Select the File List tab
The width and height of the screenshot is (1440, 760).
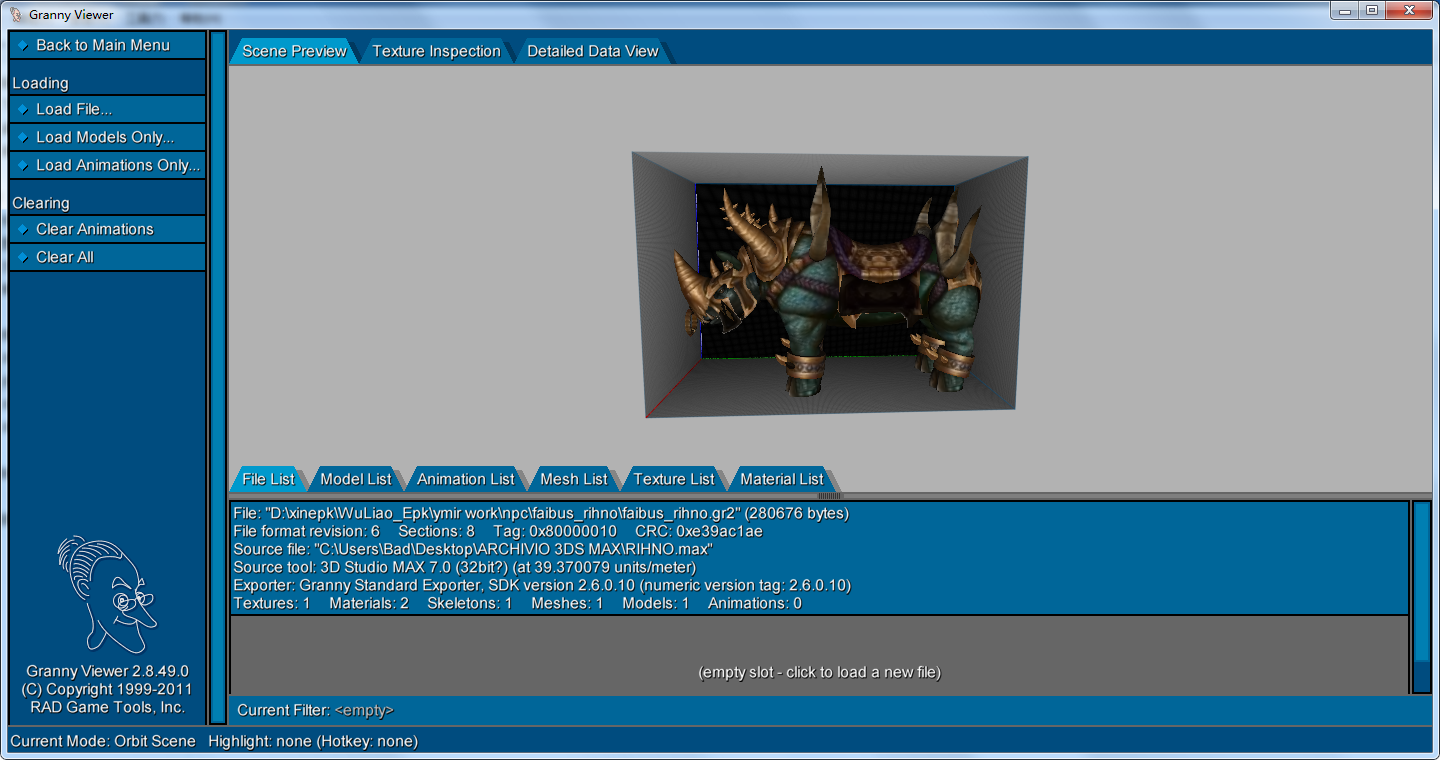coord(268,479)
